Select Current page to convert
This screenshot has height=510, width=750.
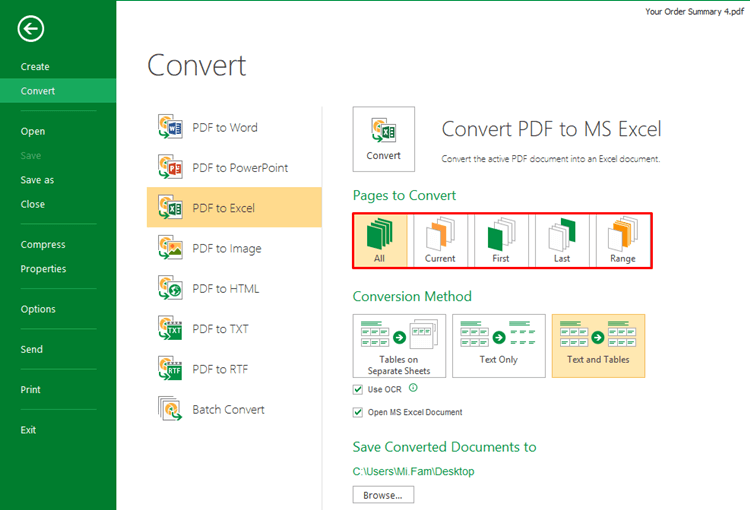tap(440, 241)
